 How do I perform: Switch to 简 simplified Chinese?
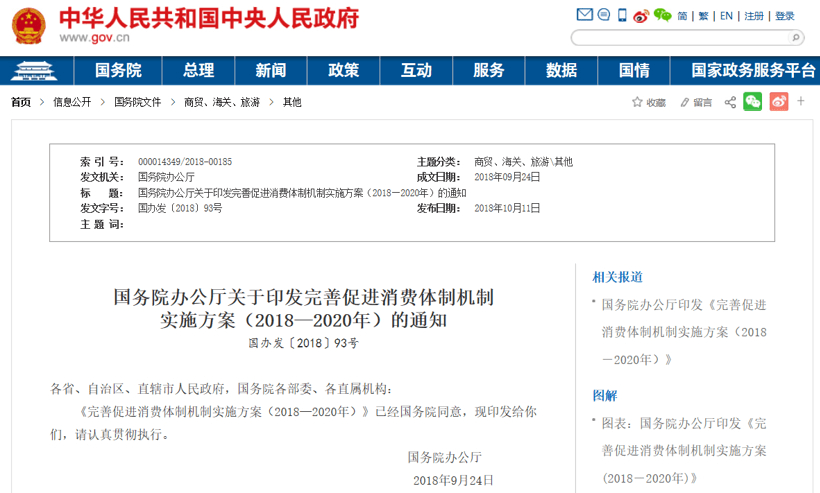pos(682,16)
